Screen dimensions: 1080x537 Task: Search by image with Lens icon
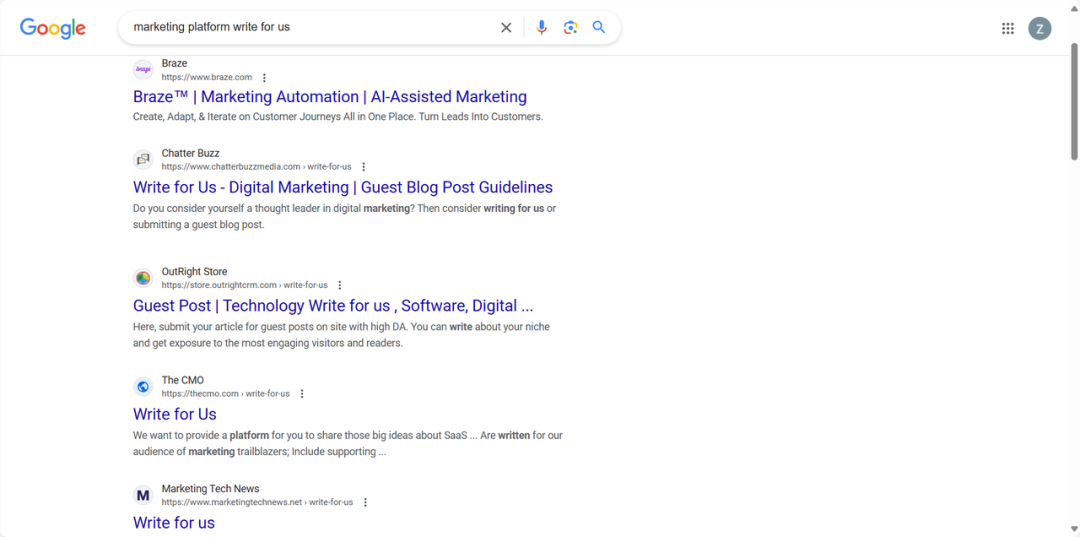[570, 28]
